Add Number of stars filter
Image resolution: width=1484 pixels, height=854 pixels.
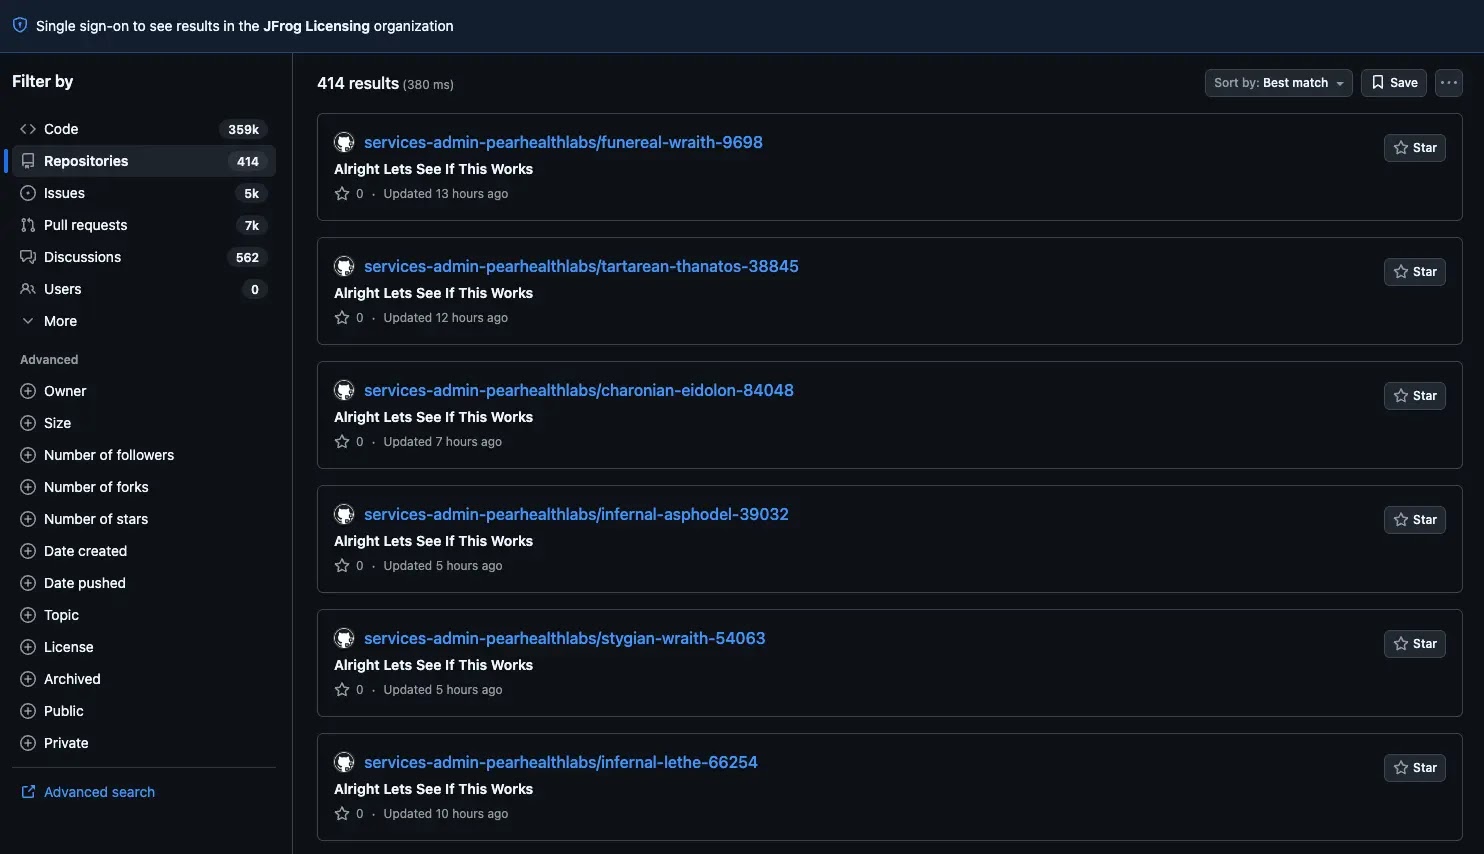pyautogui.click(x=143, y=519)
